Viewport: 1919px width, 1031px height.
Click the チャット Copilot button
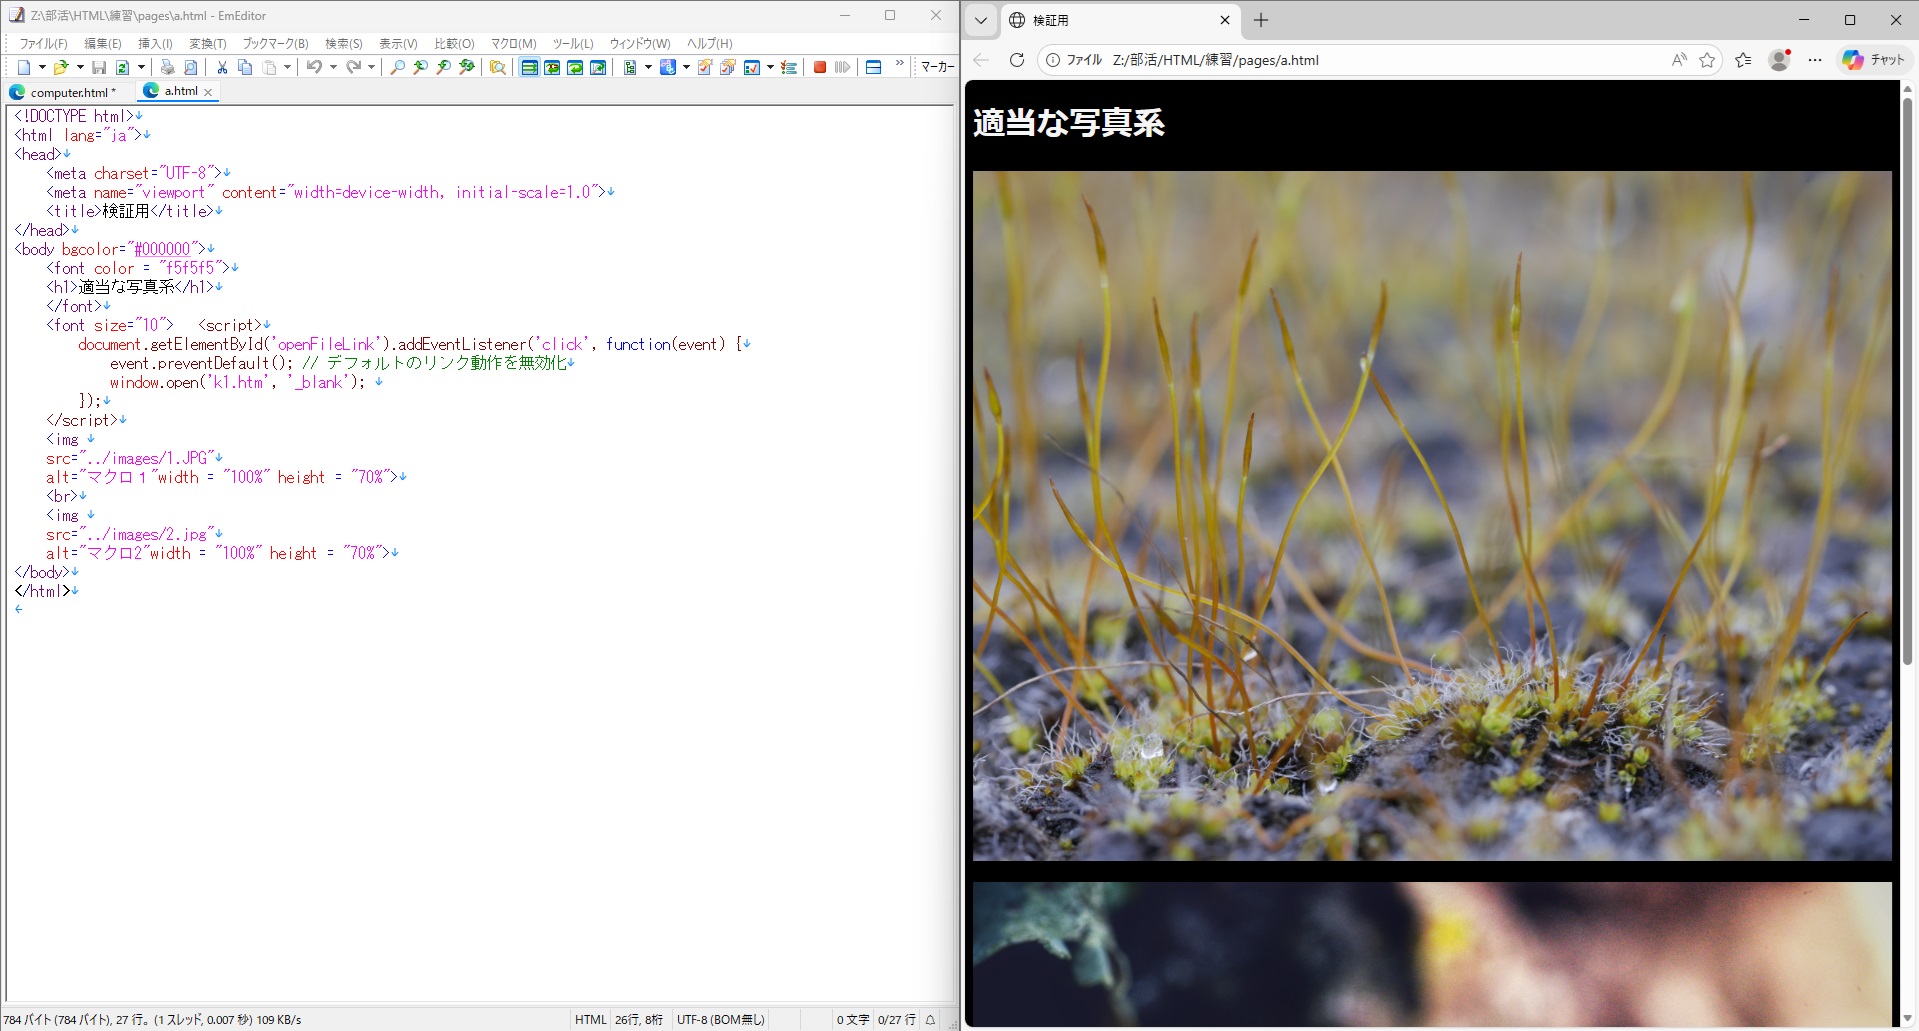click(x=1874, y=60)
